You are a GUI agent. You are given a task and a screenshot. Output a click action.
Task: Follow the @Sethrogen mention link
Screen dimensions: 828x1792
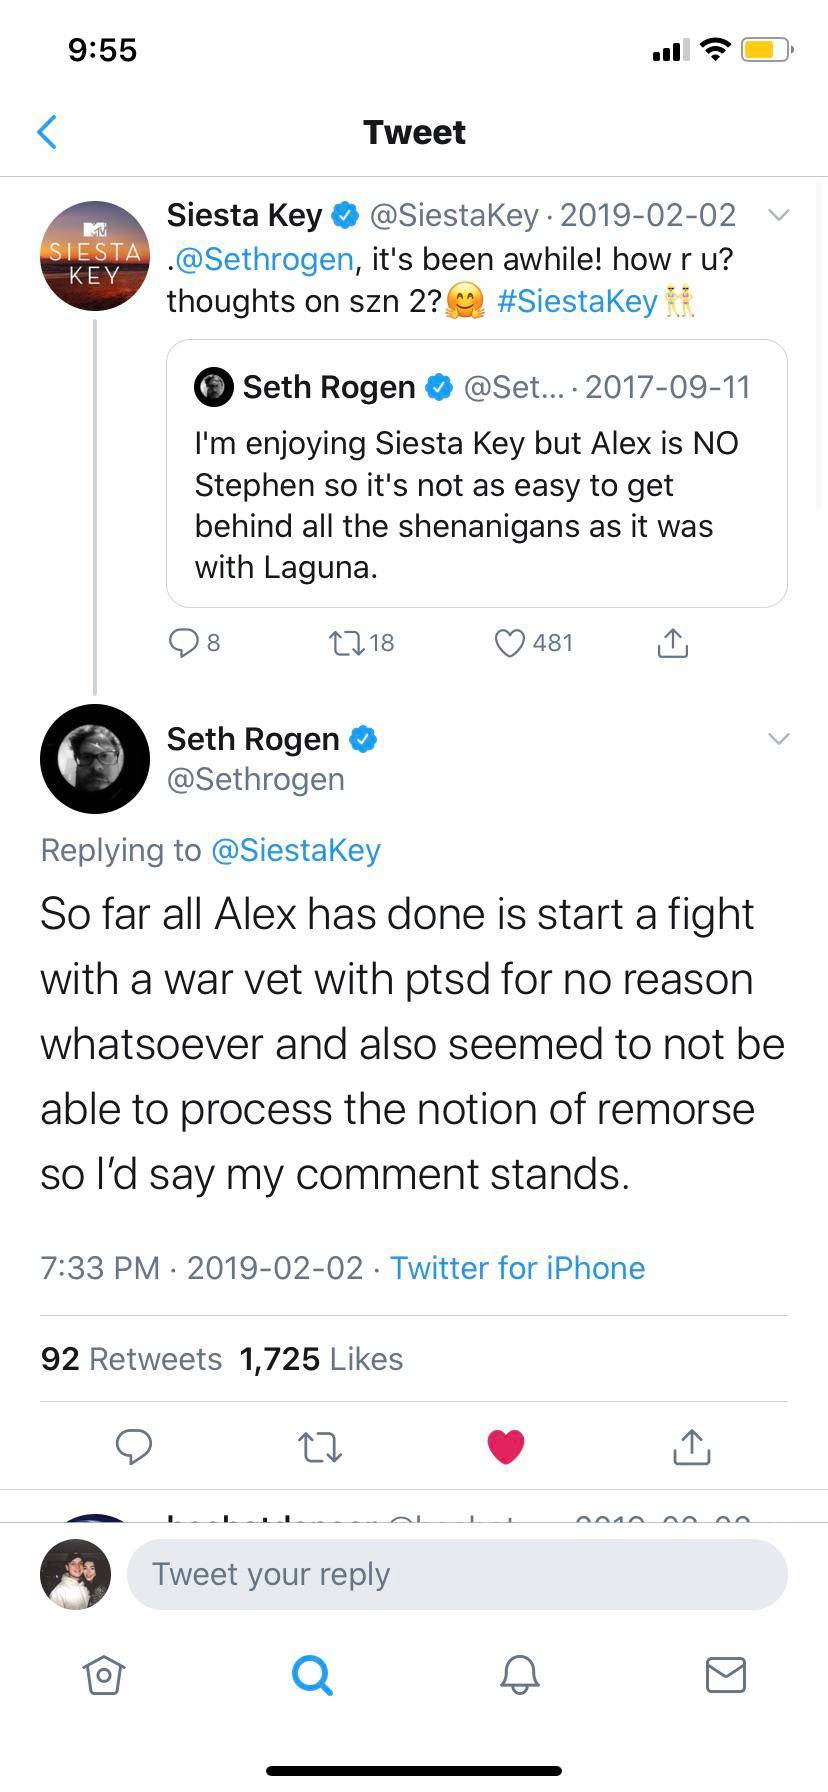(x=262, y=259)
